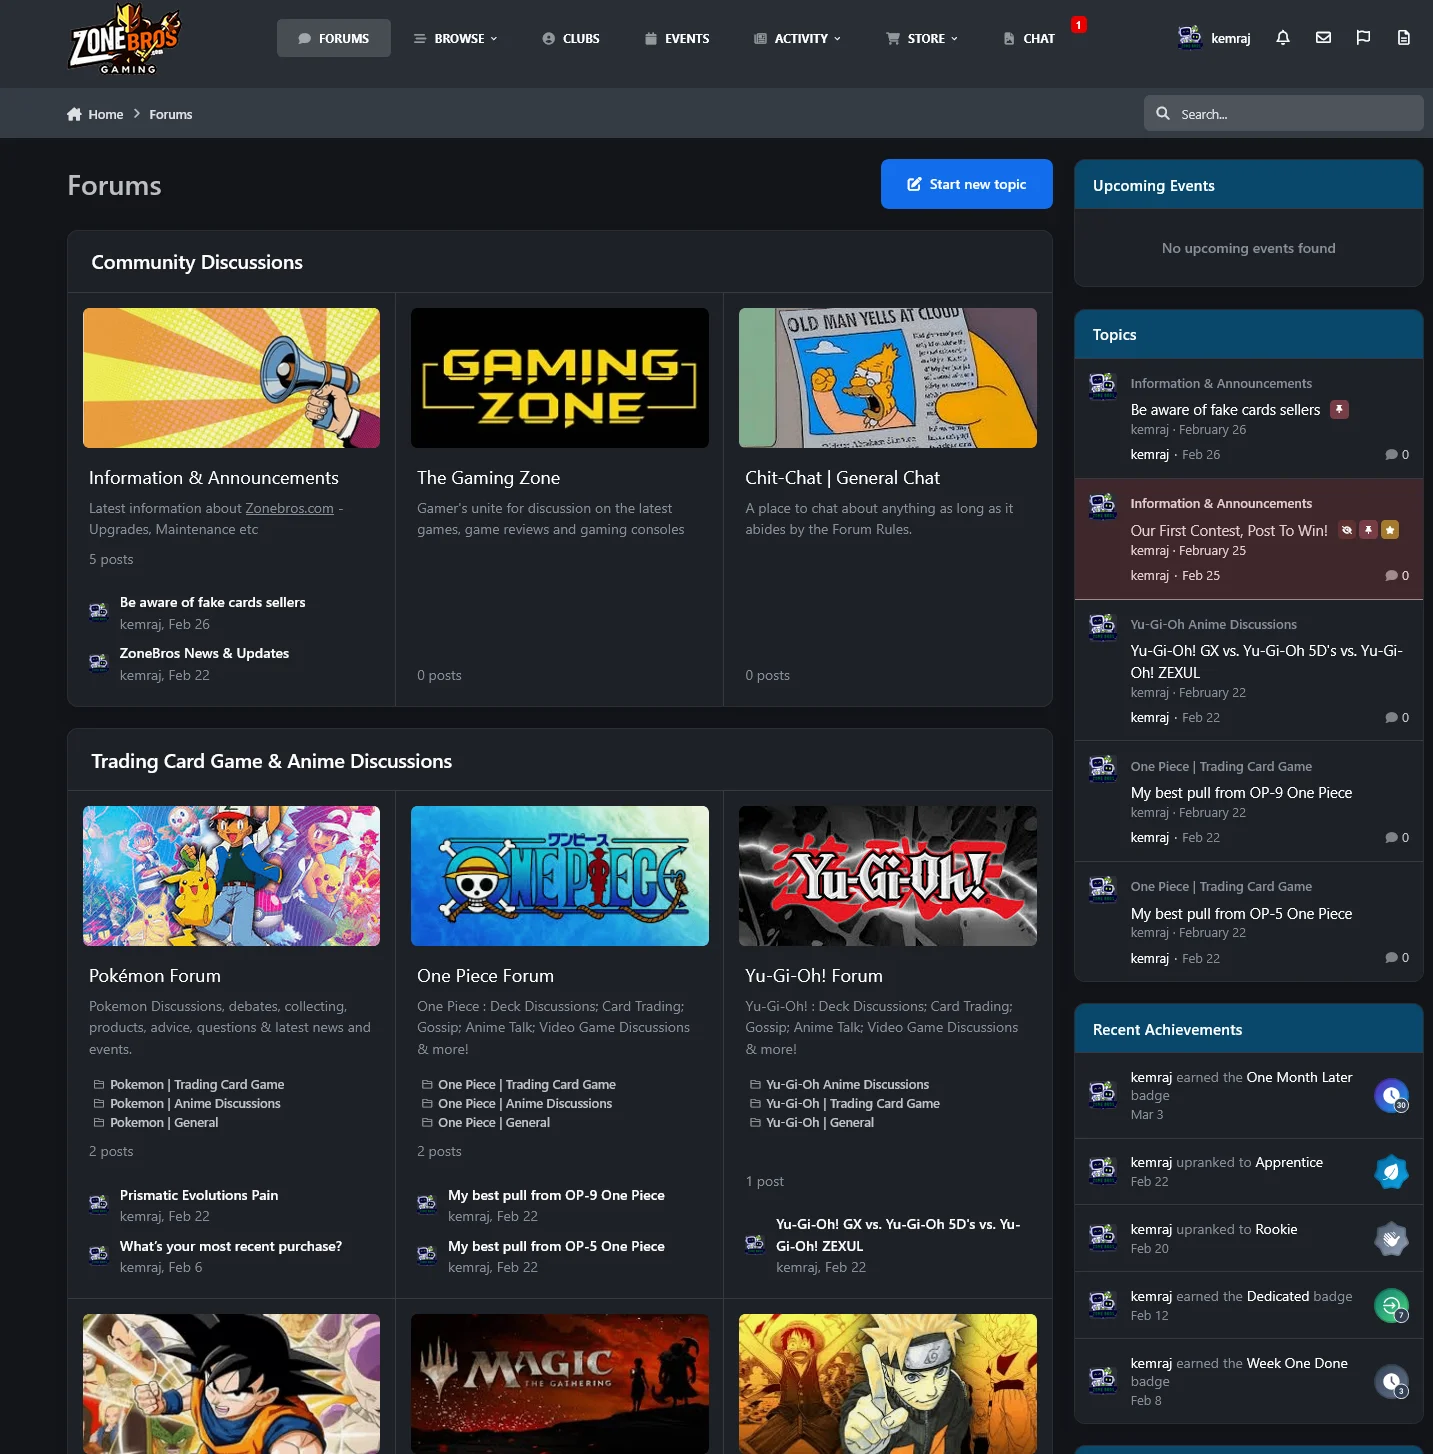Click the search magnifier icon
Viewport: 1433px width, 1454px height.
(x=1163, y=113)
